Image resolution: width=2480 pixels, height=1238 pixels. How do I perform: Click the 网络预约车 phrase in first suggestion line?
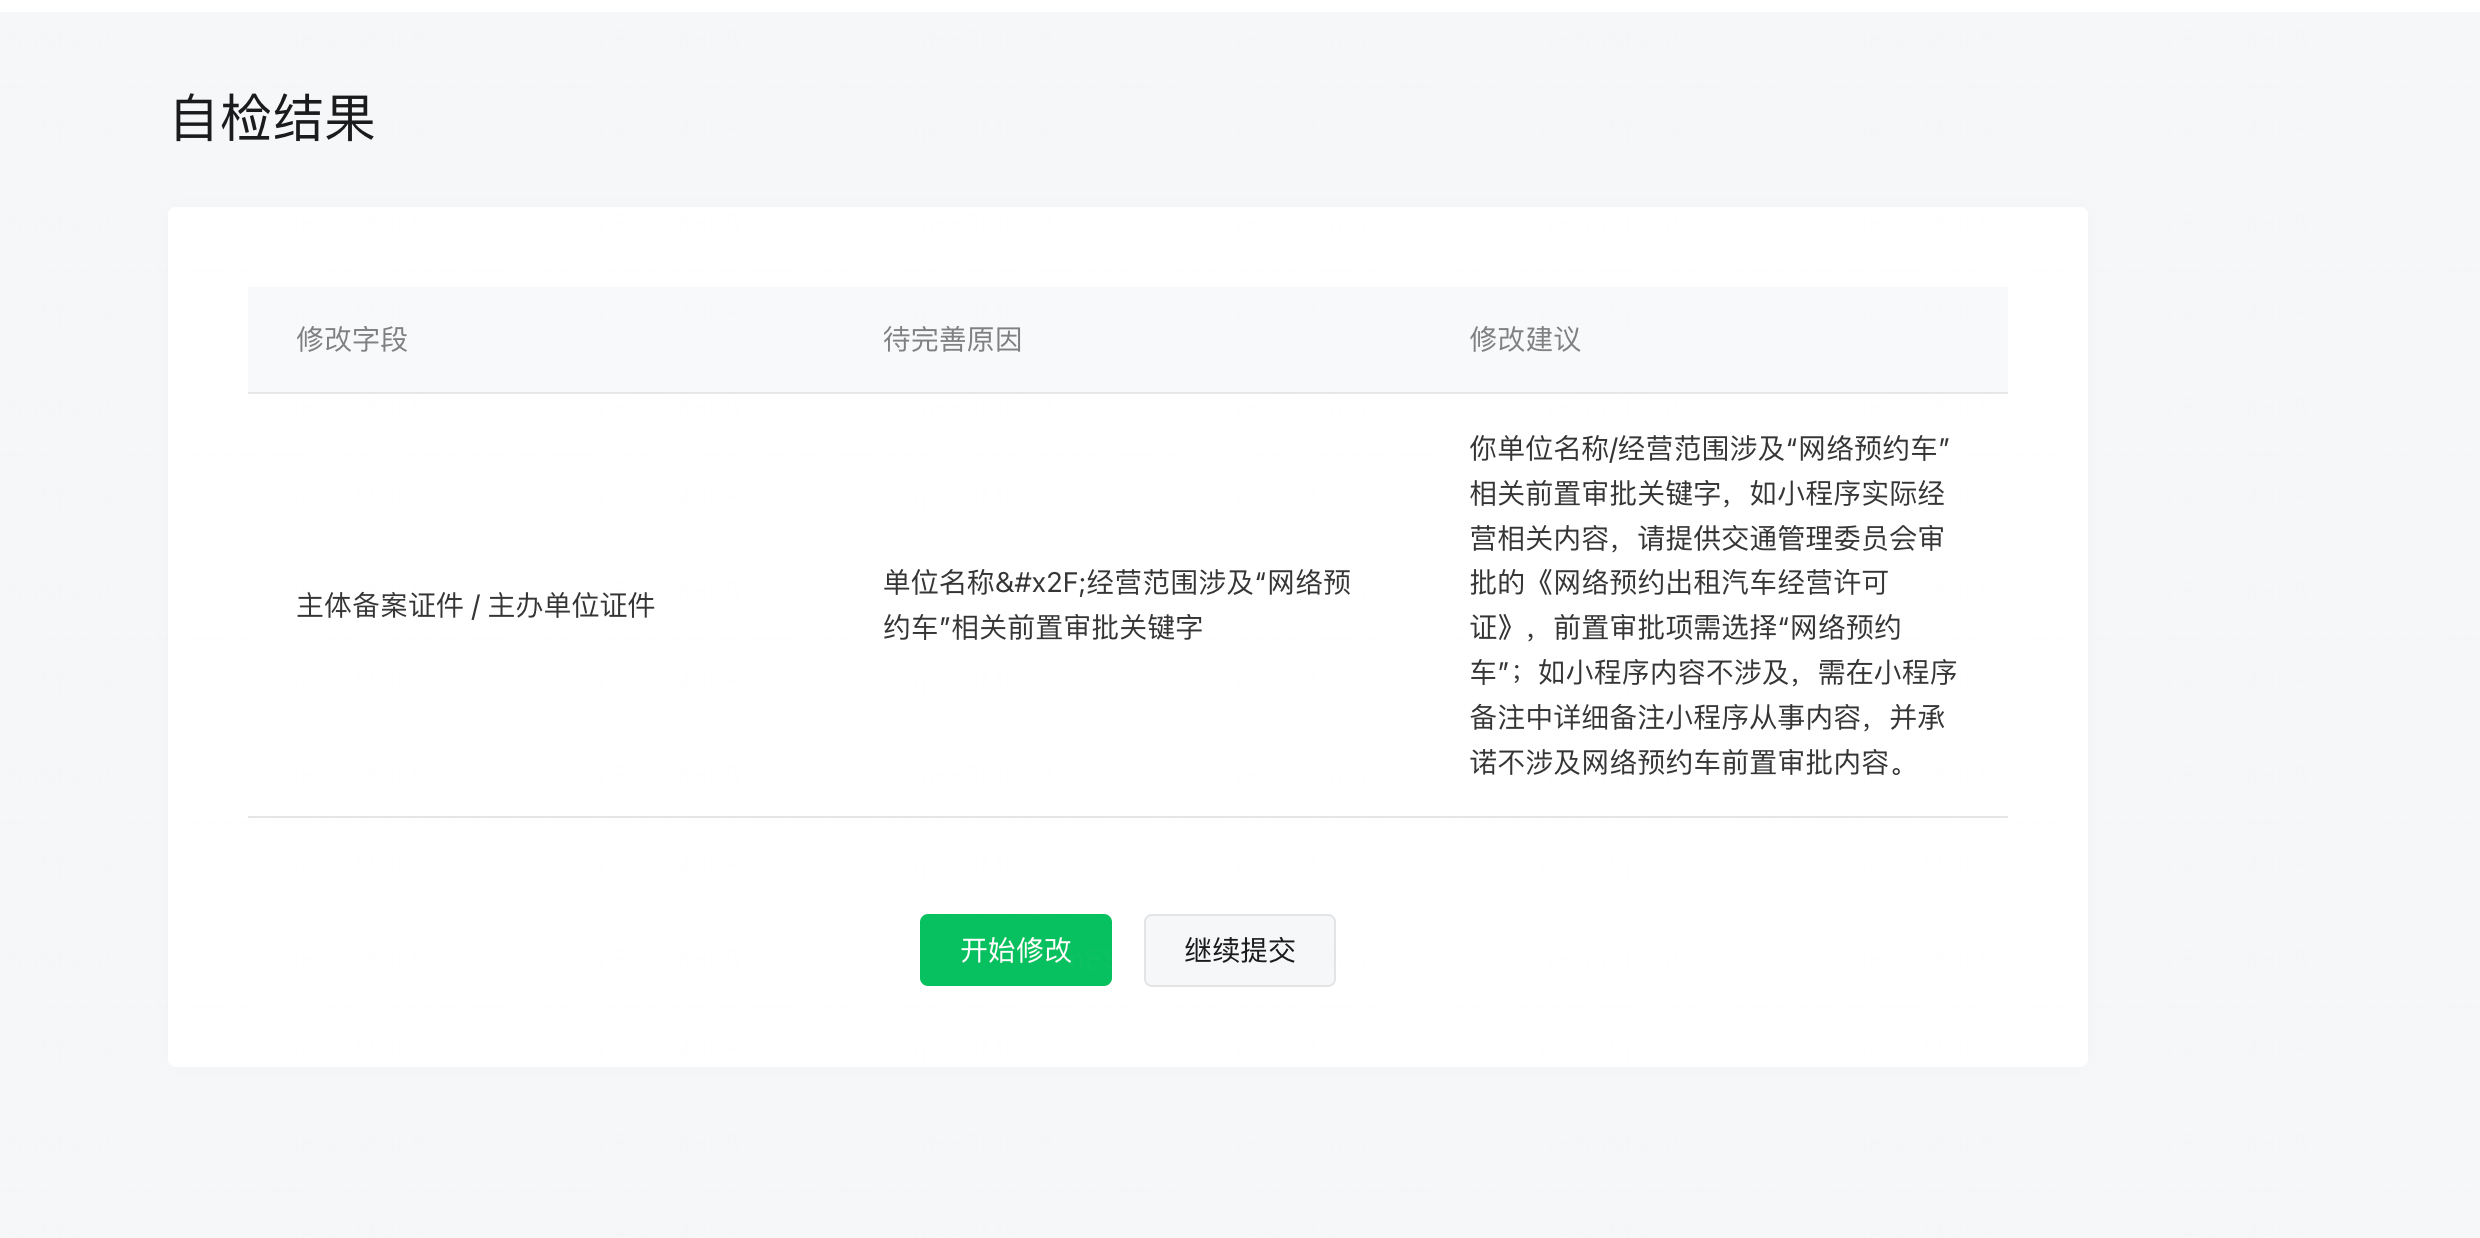coord(1867,448)
